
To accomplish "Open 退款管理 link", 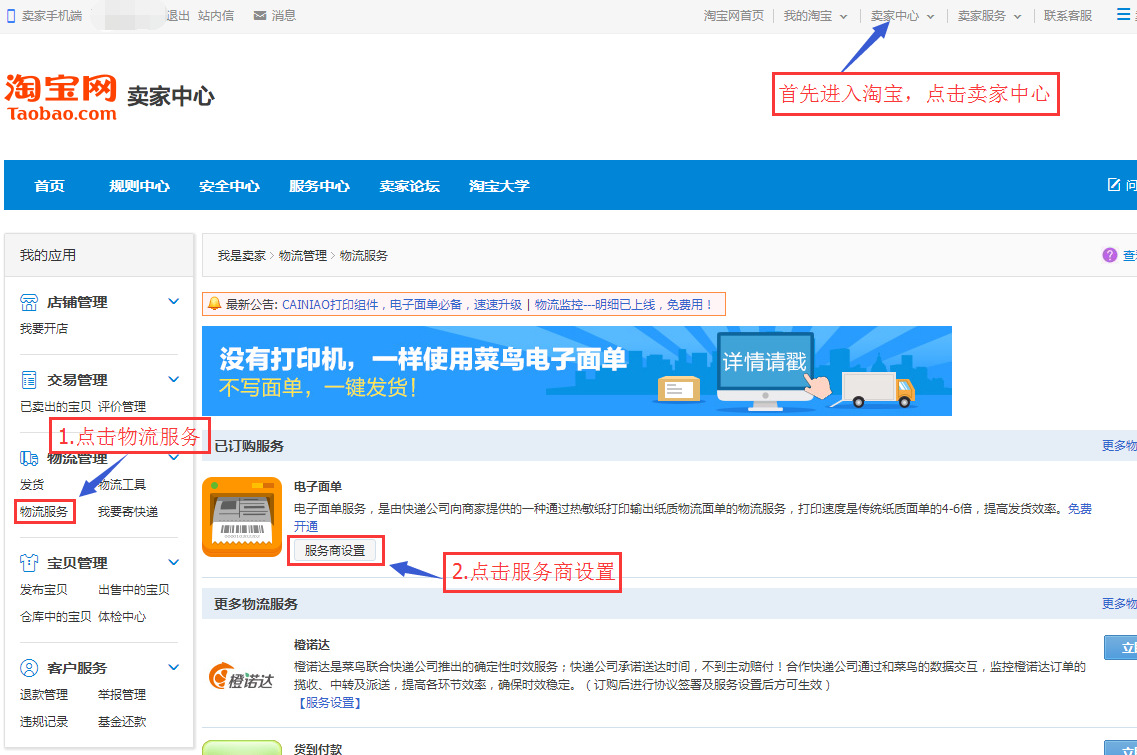I will (x=44, y=695).
